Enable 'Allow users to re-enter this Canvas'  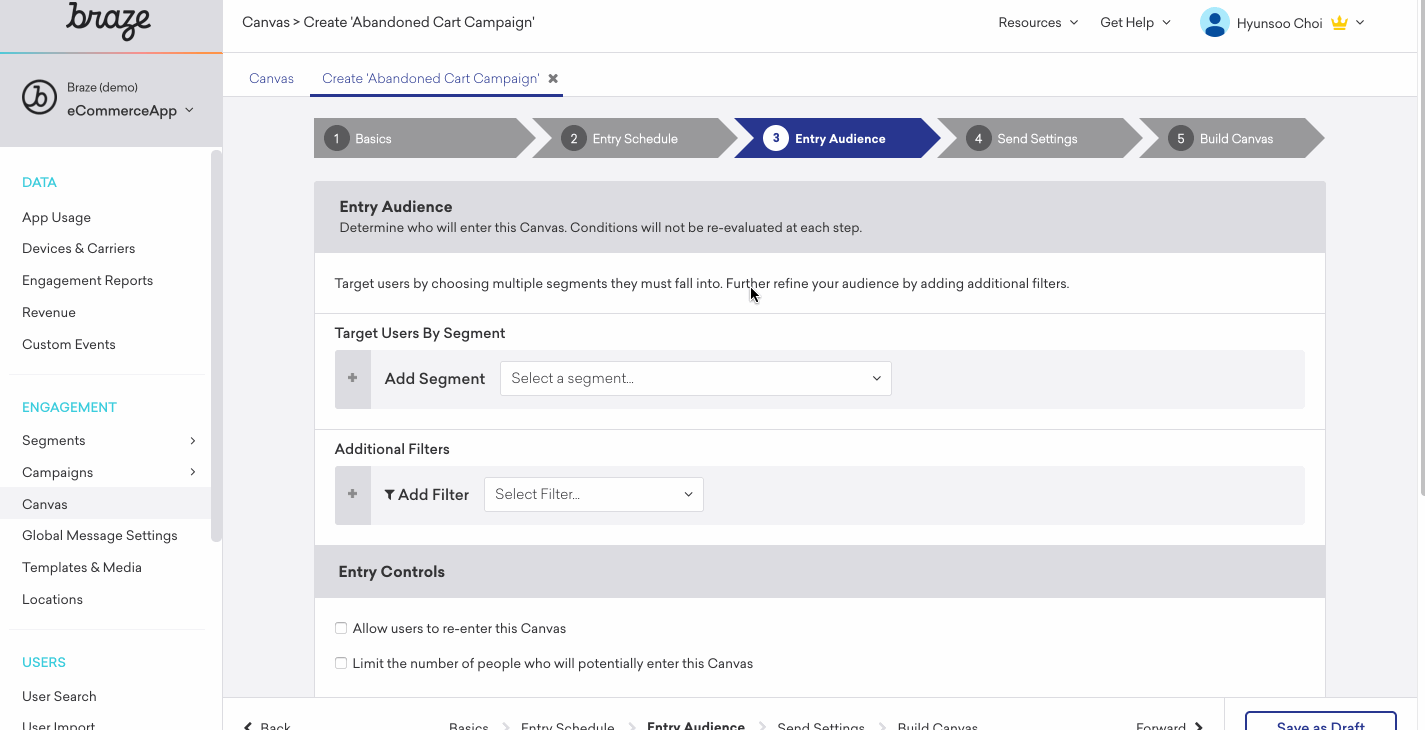pos(341,628)
